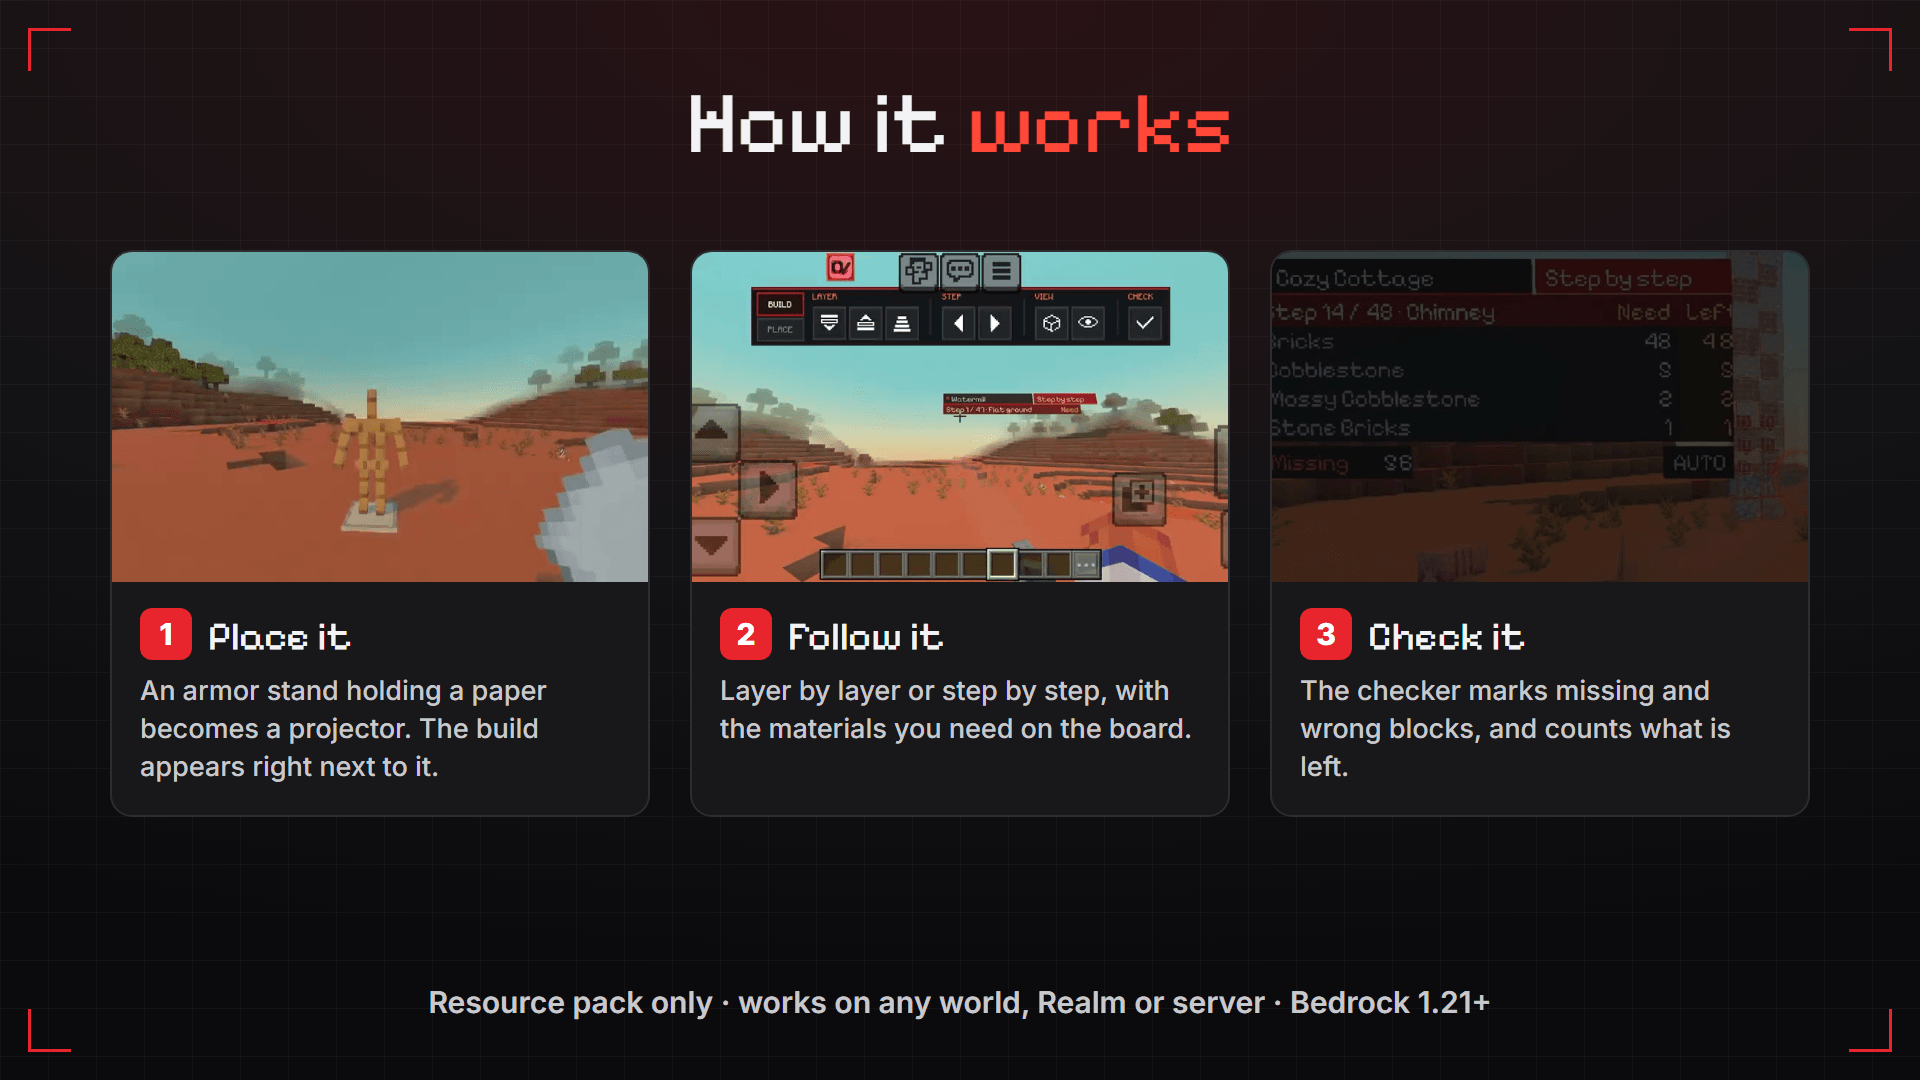
Task: Open the emote figure button
Action: click(x=918, y=270)
